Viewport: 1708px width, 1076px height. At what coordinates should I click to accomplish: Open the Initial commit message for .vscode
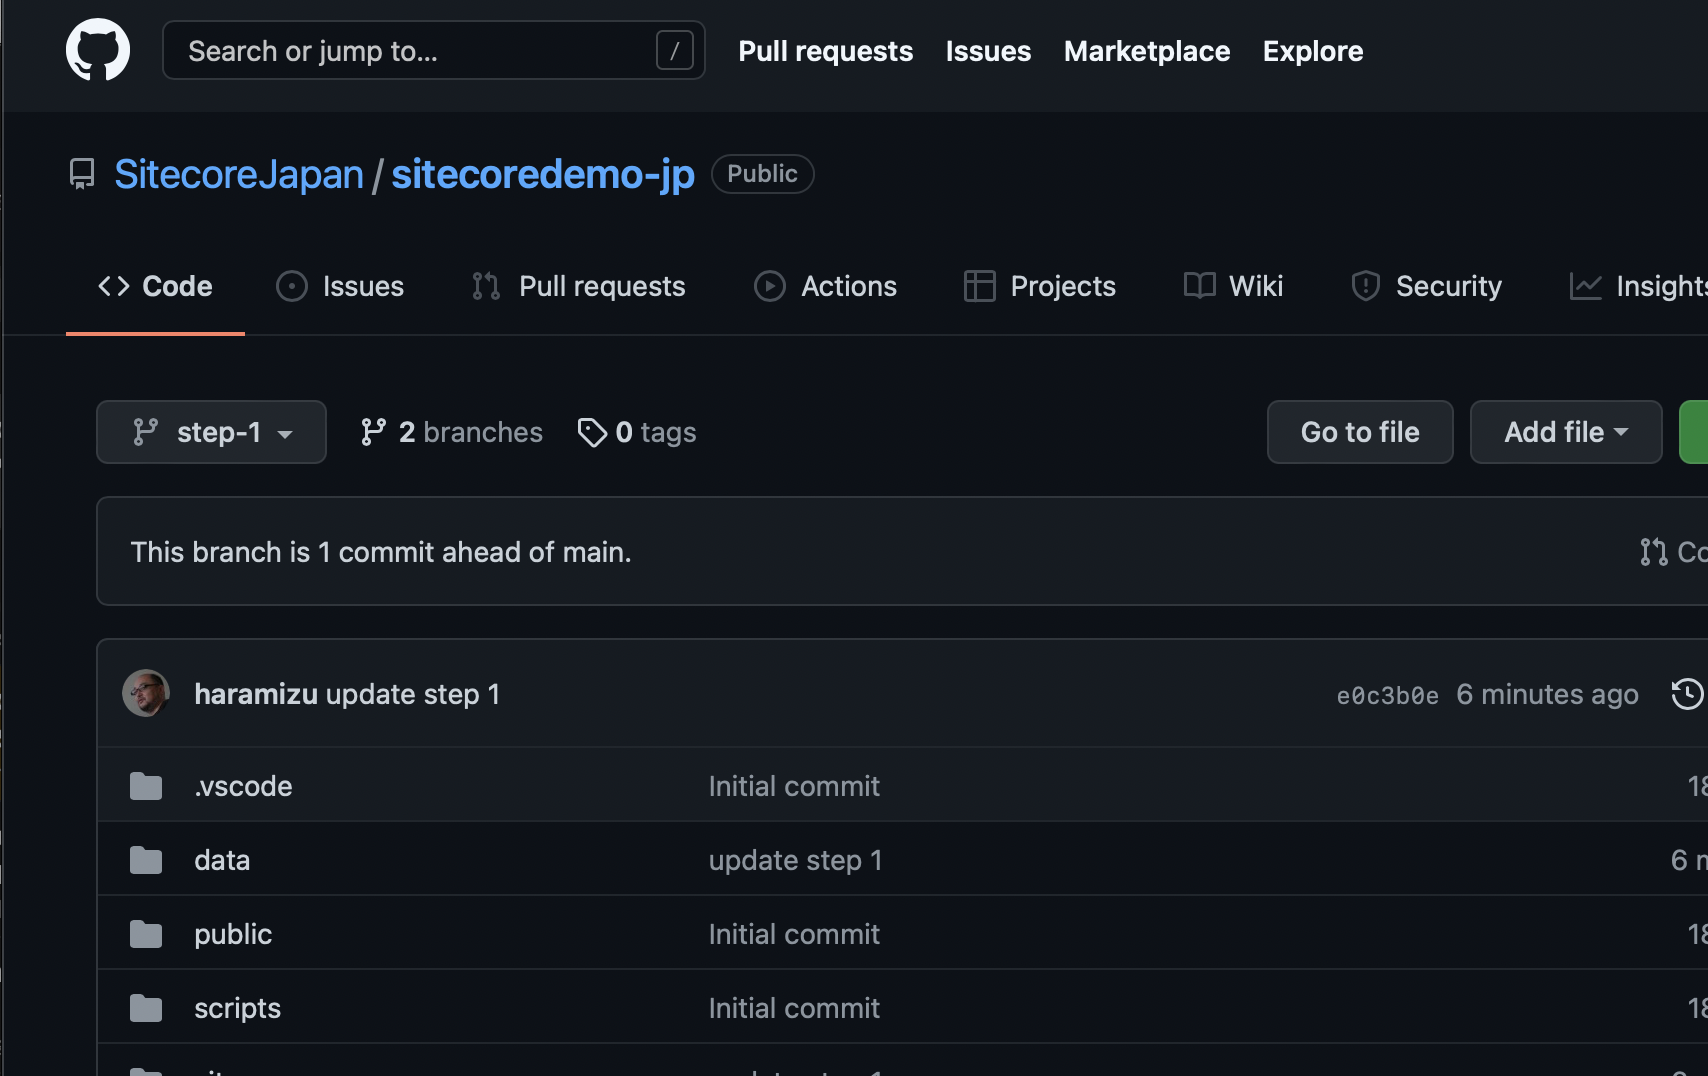[x=794, y=786]
